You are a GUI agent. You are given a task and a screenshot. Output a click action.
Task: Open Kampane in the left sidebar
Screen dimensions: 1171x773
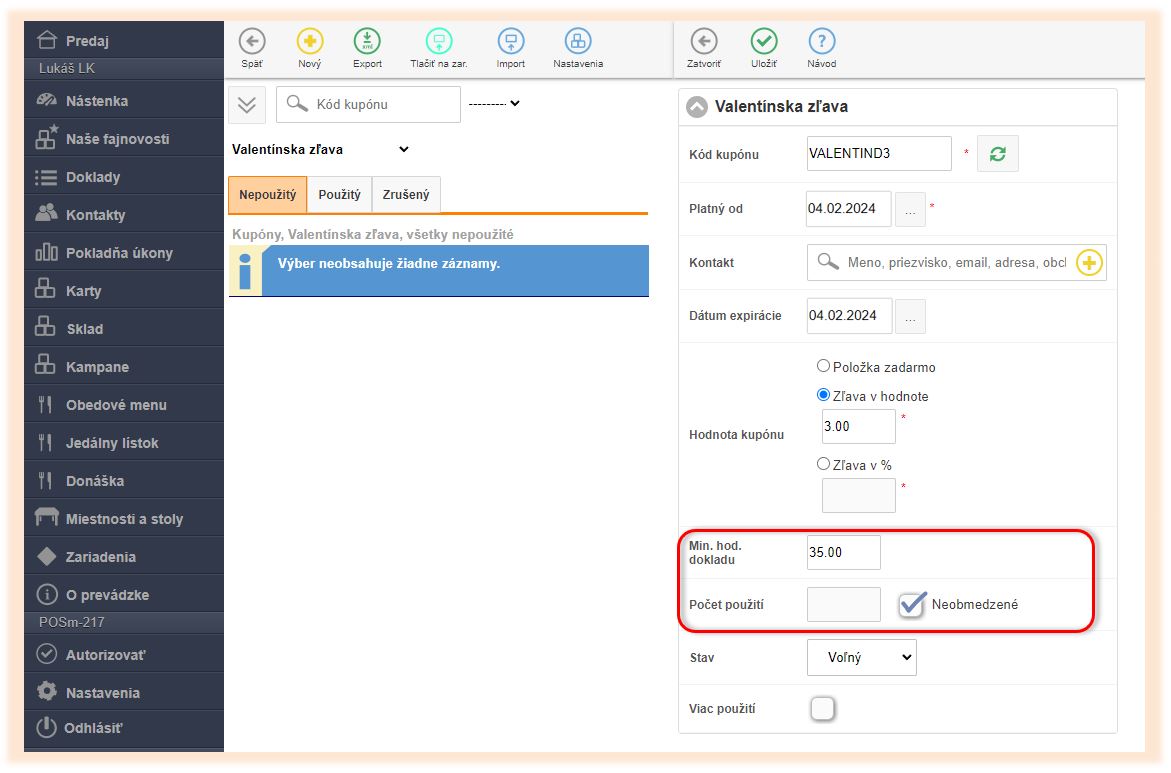click(97, 367)
